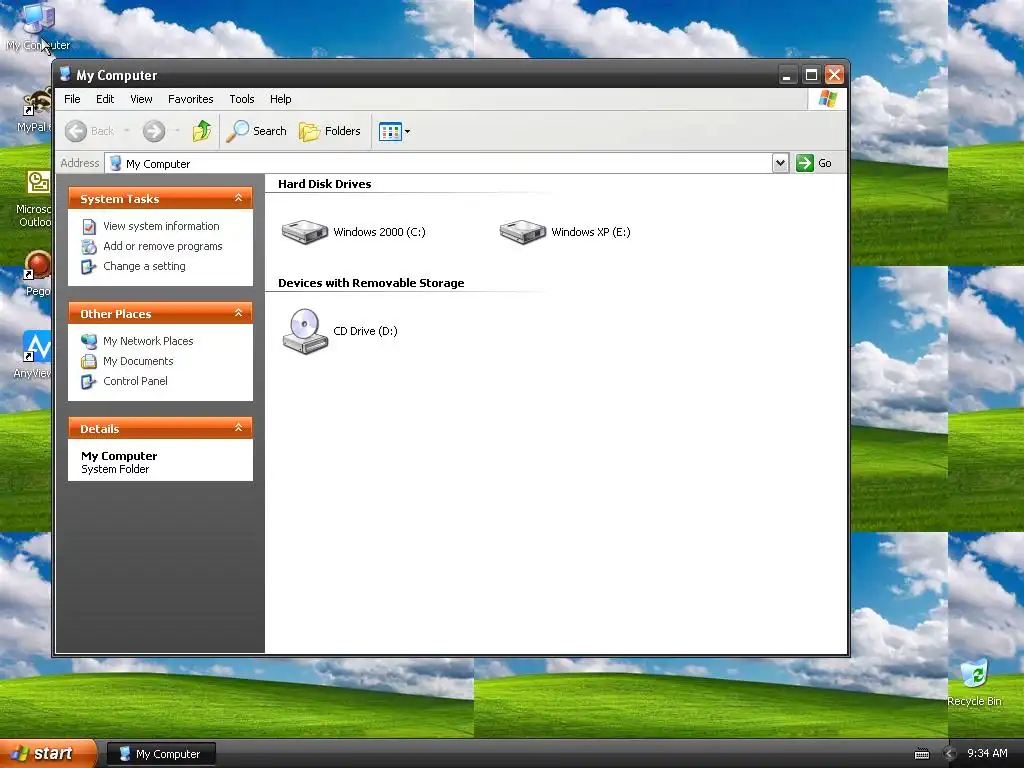Click the Start button
1024x768 pixels.
(x=48, y=754)
